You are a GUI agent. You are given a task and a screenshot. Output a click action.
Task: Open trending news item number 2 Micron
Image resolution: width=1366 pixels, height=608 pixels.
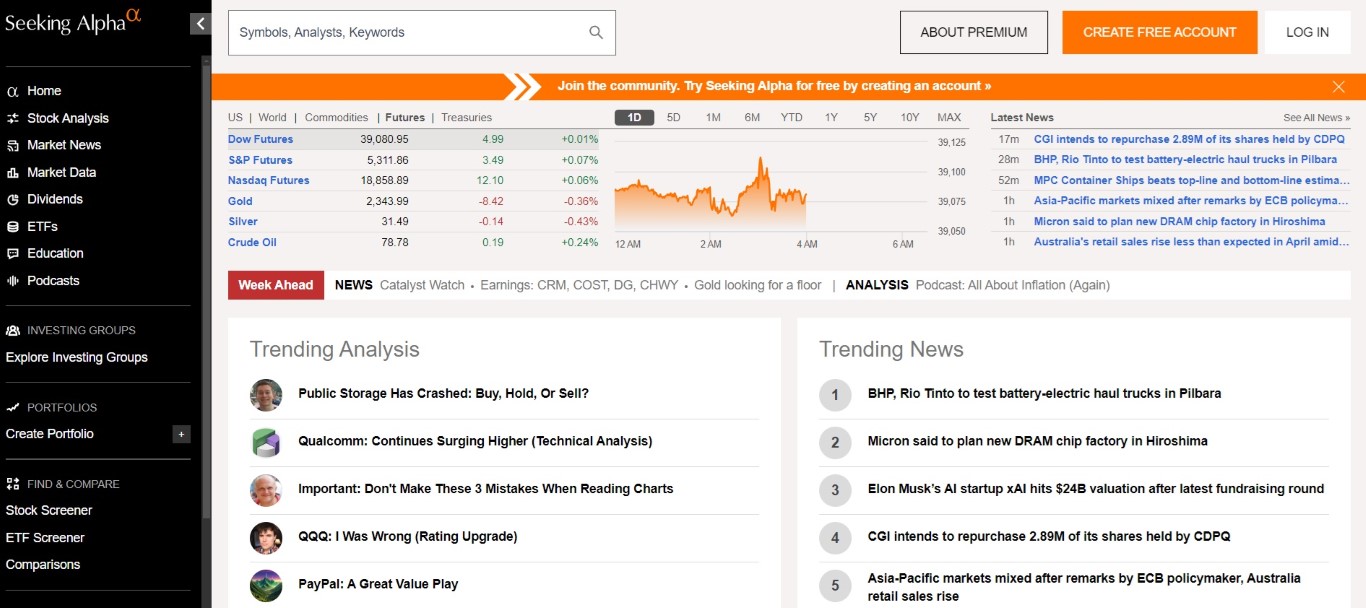[1038, 441]
